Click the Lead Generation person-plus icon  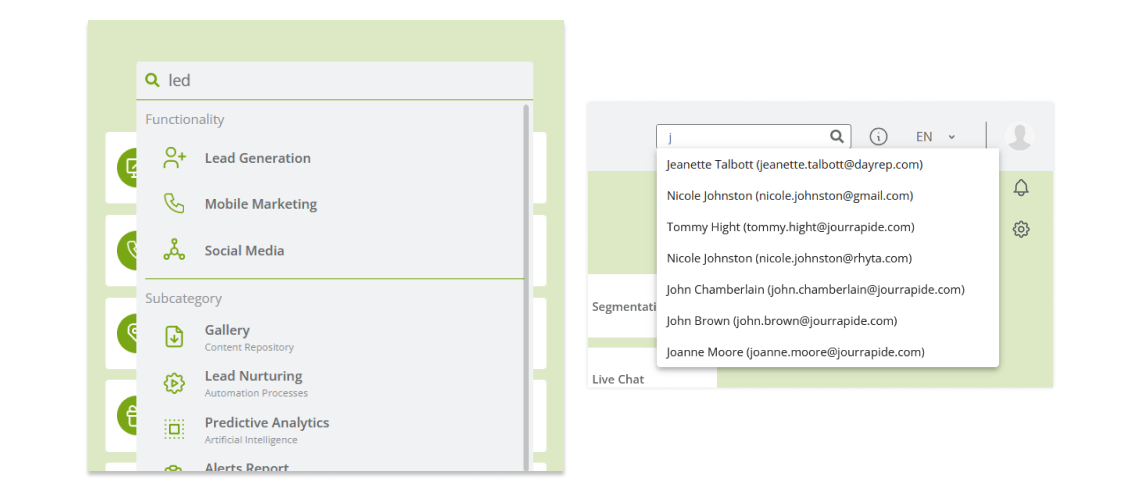click(174, 158)
